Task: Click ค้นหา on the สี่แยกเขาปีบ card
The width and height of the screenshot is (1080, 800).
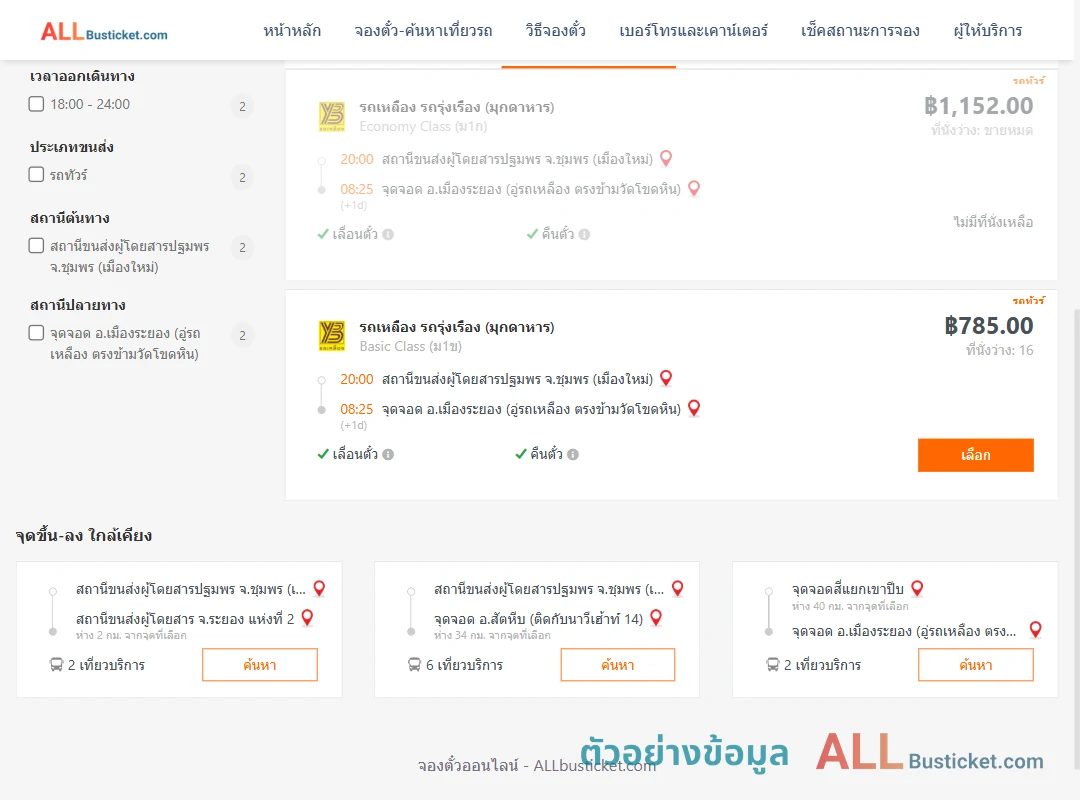Action: 975,665
